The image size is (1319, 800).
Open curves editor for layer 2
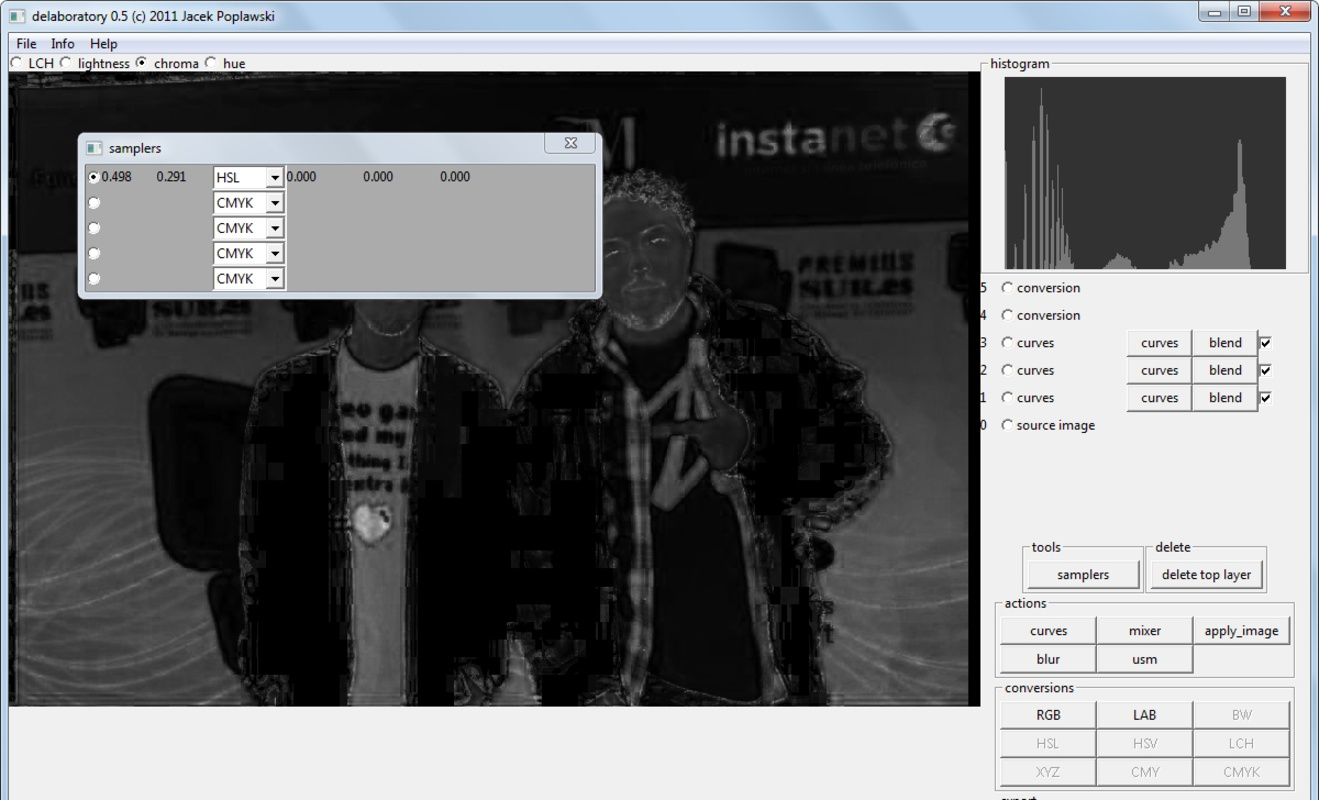click(x=1159, y=370)
